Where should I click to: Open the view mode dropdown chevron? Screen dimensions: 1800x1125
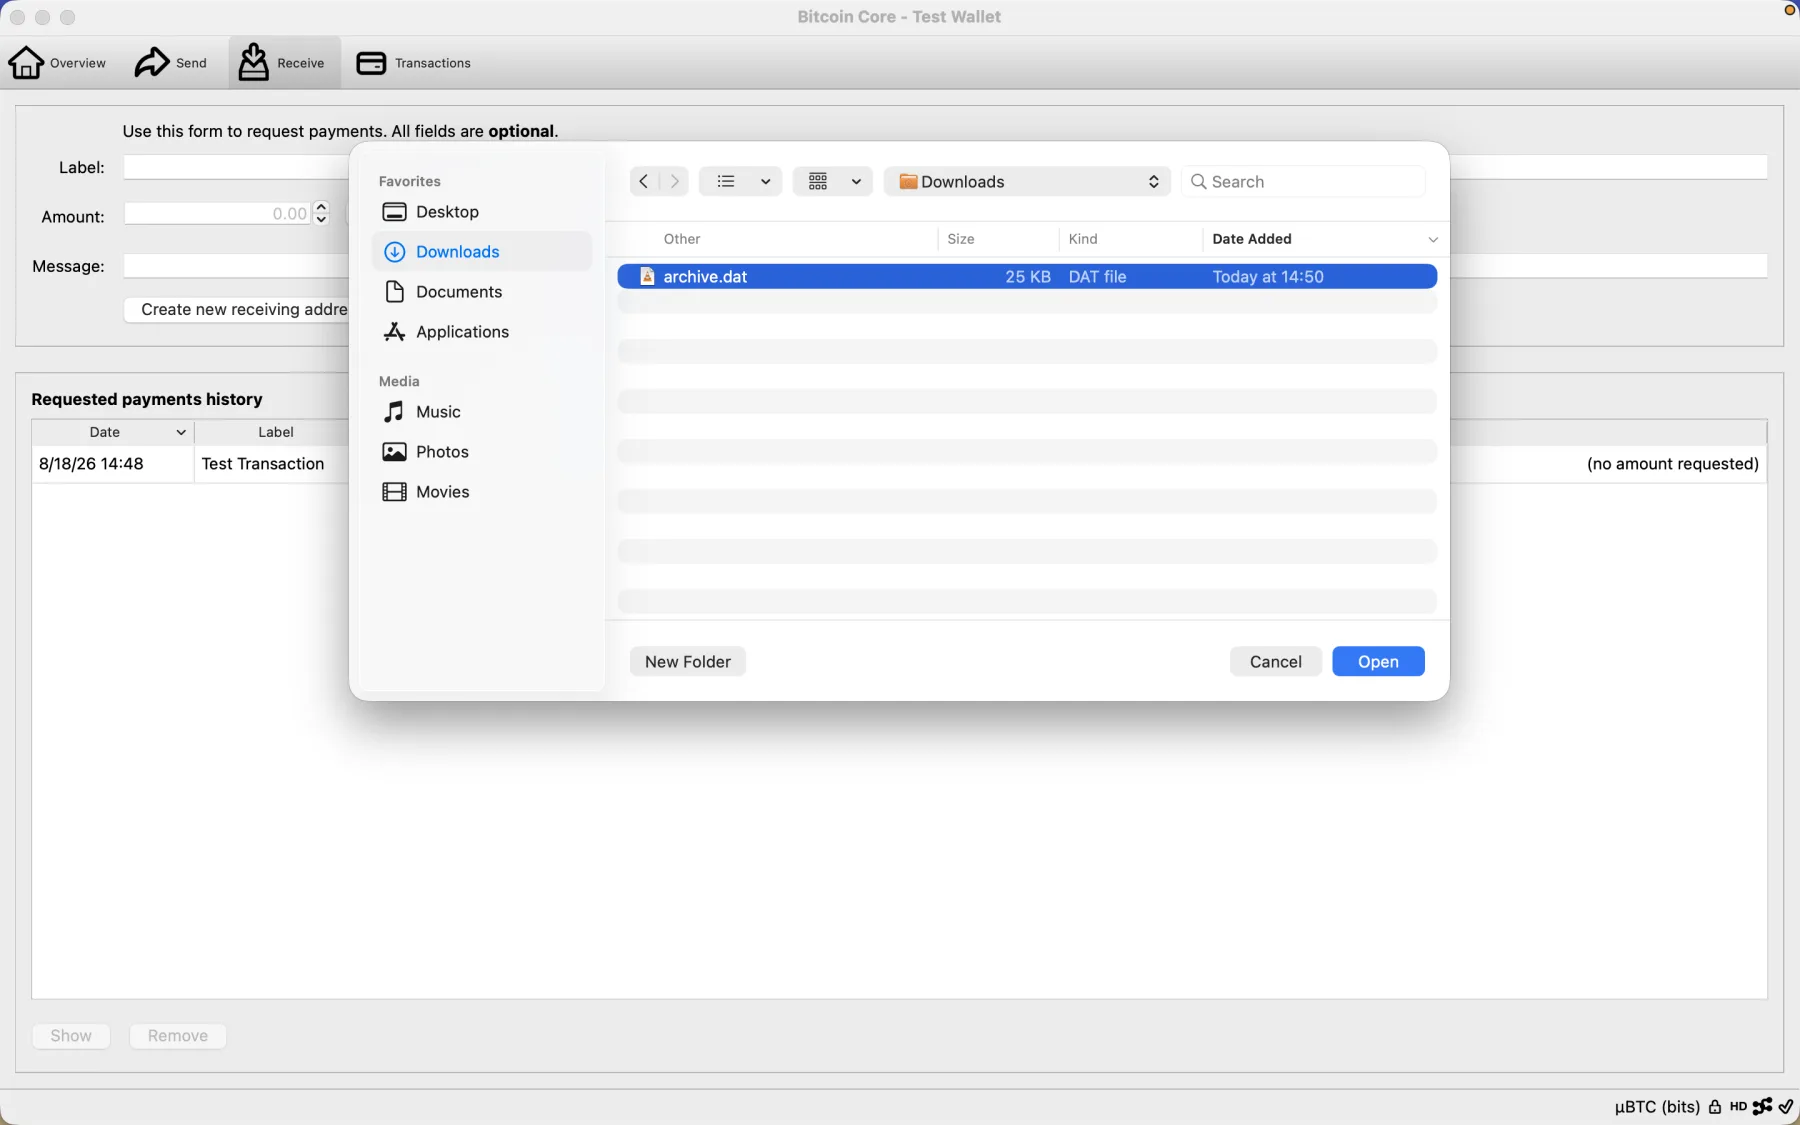(x=765, y=181)
